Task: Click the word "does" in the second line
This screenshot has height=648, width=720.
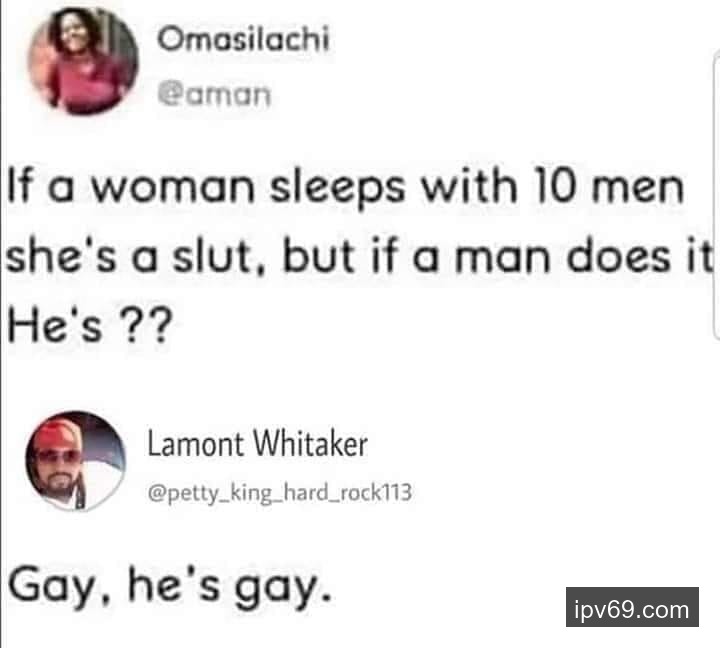Action: click(x=618, y=256)
